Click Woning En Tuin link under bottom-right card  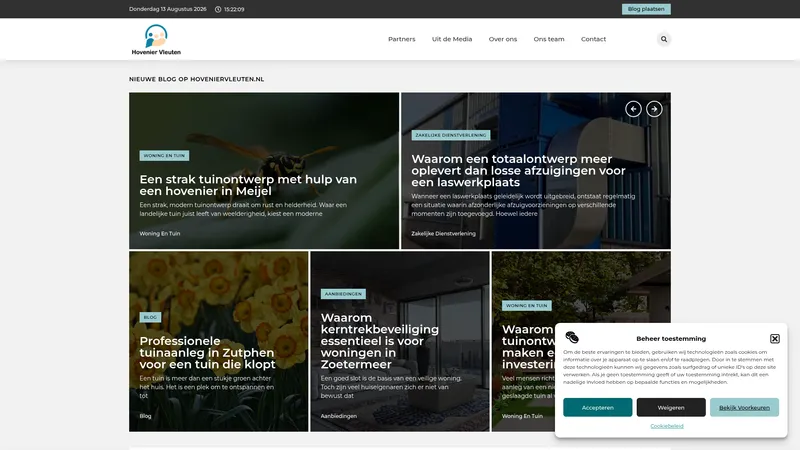coord(522,416)
